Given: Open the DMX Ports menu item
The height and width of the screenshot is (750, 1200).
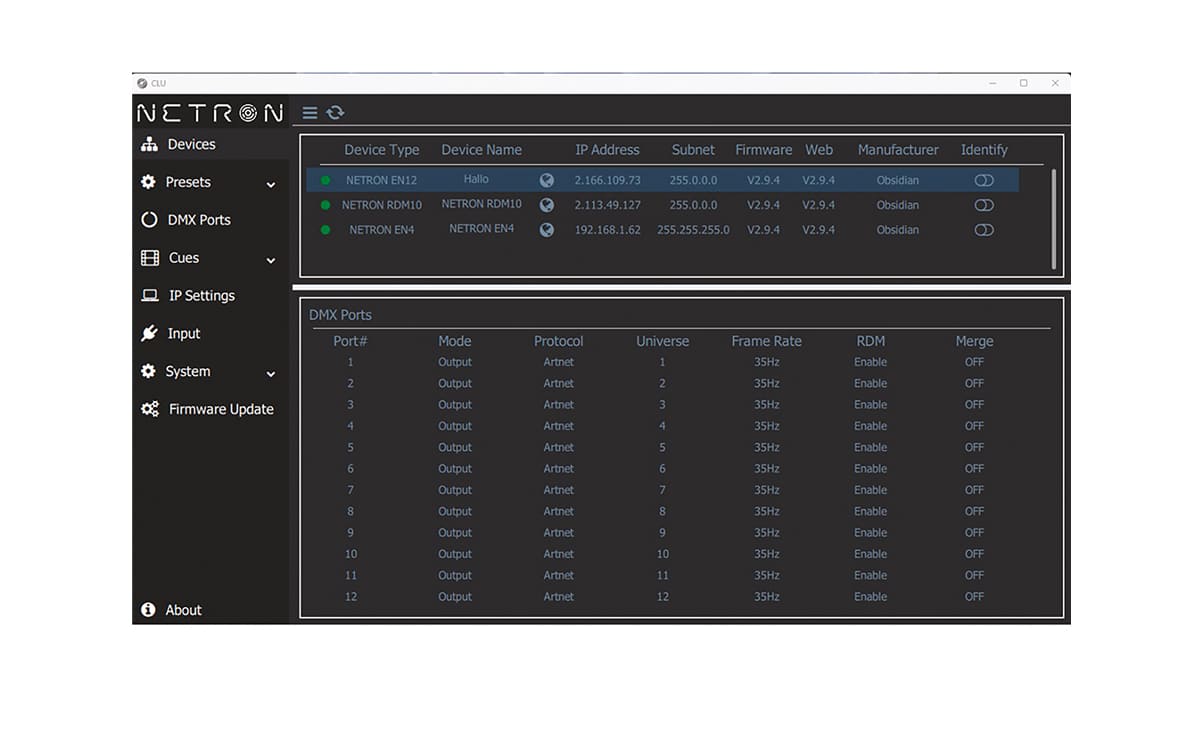Looking at the screenshot, I should [x=199, y=220].
